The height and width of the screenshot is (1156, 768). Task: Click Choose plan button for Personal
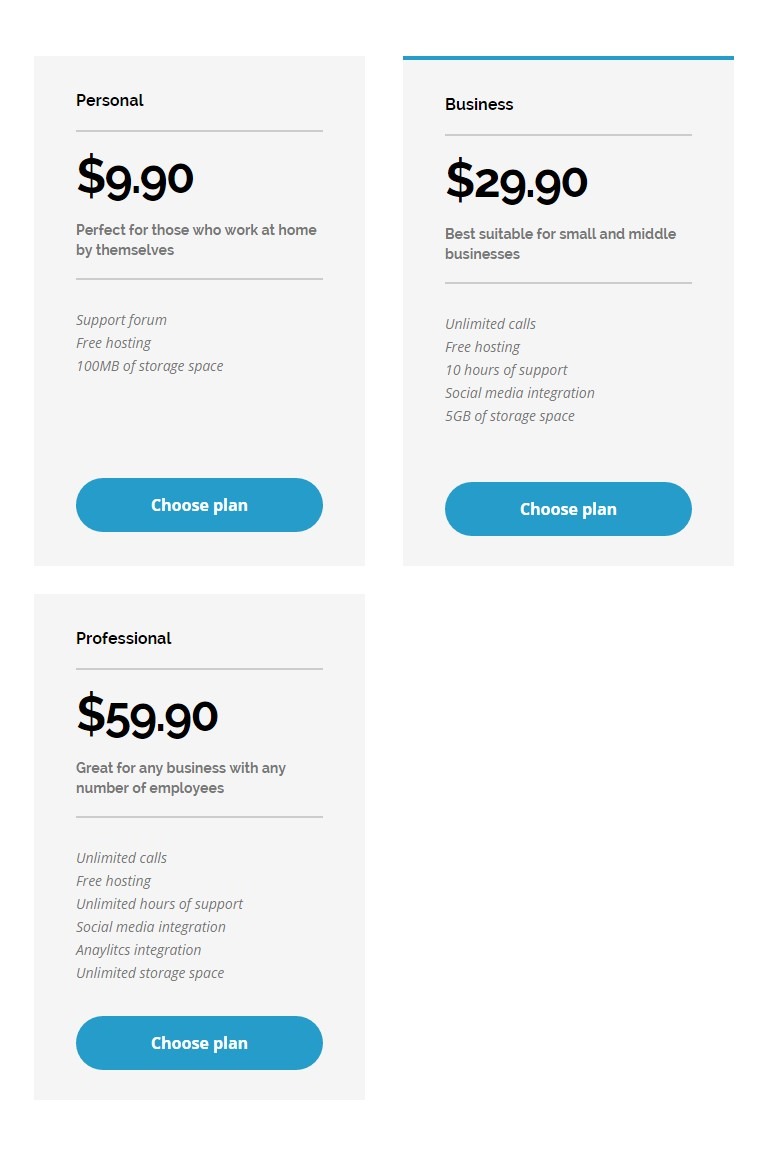point(199,505)
